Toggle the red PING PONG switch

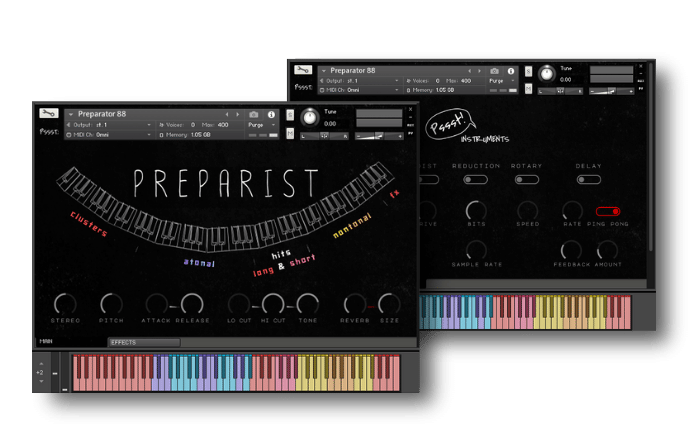[x=608, y=211]
